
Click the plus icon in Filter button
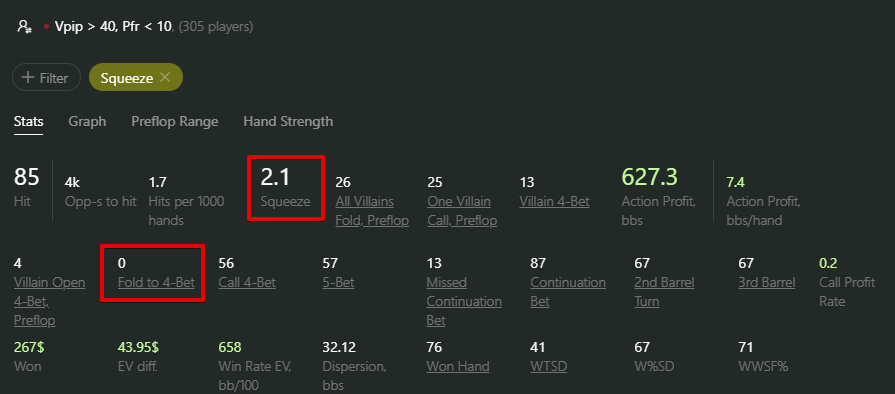tap(27, 77)
